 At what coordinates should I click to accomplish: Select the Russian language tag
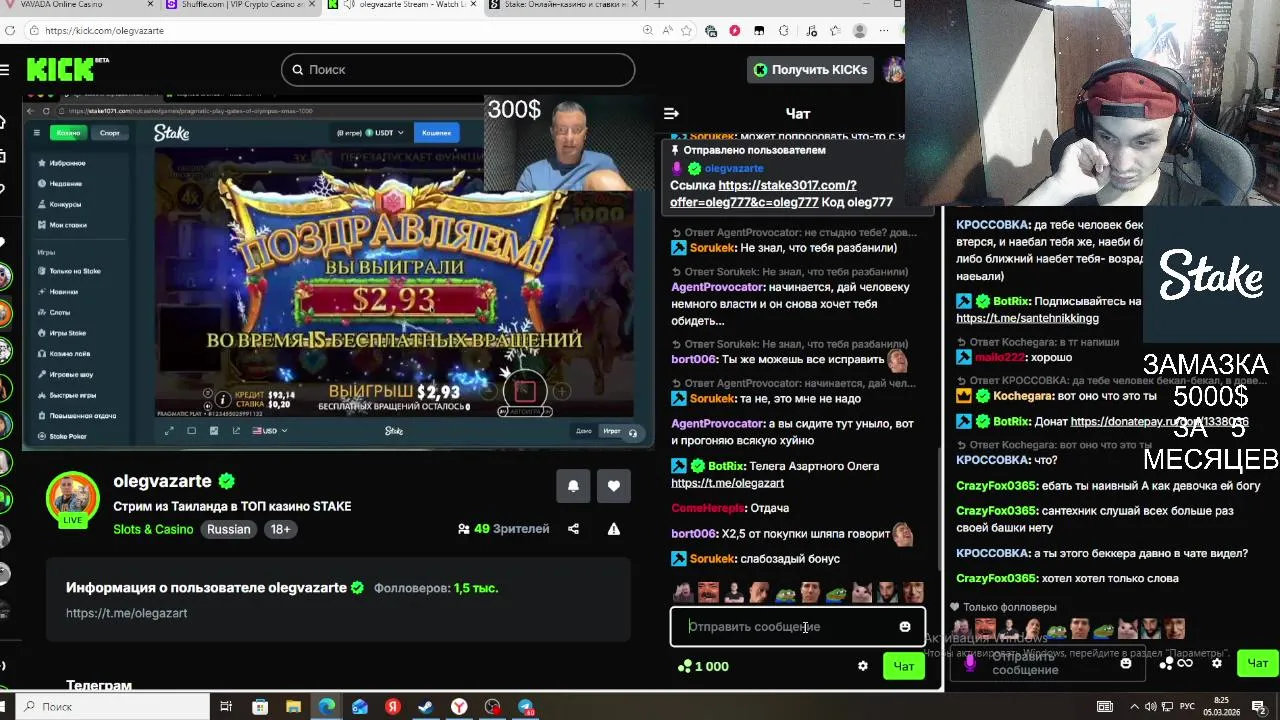point(229,529)
